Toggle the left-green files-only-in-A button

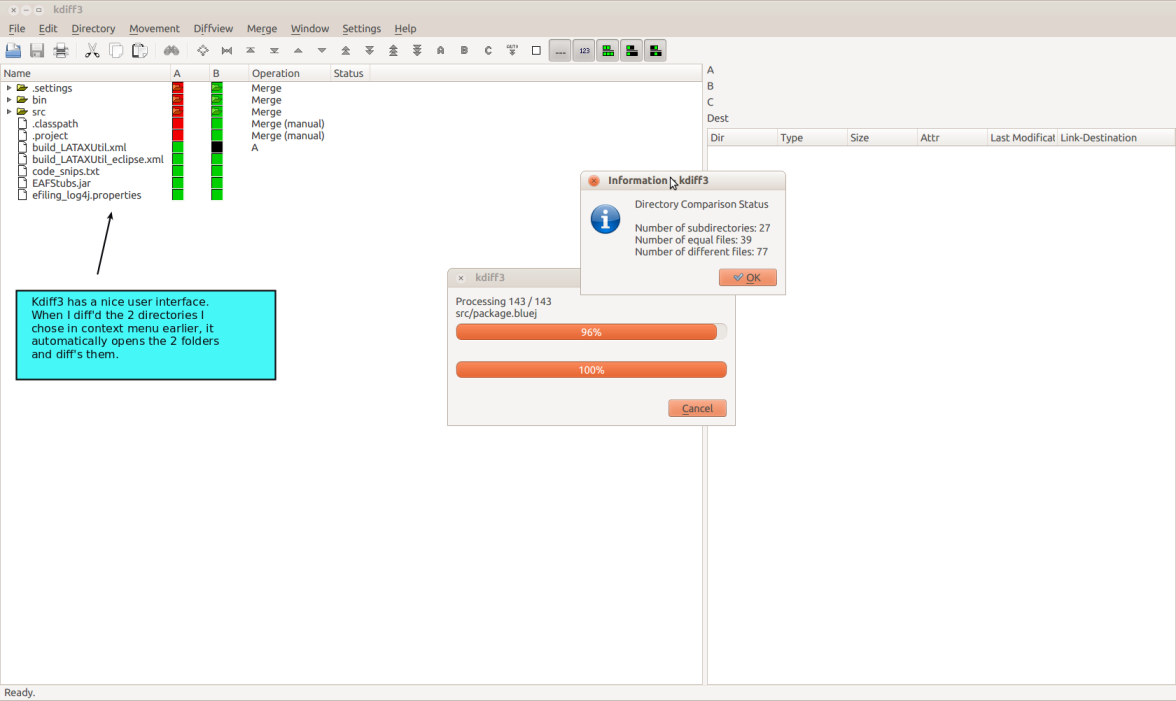point(632,50)
